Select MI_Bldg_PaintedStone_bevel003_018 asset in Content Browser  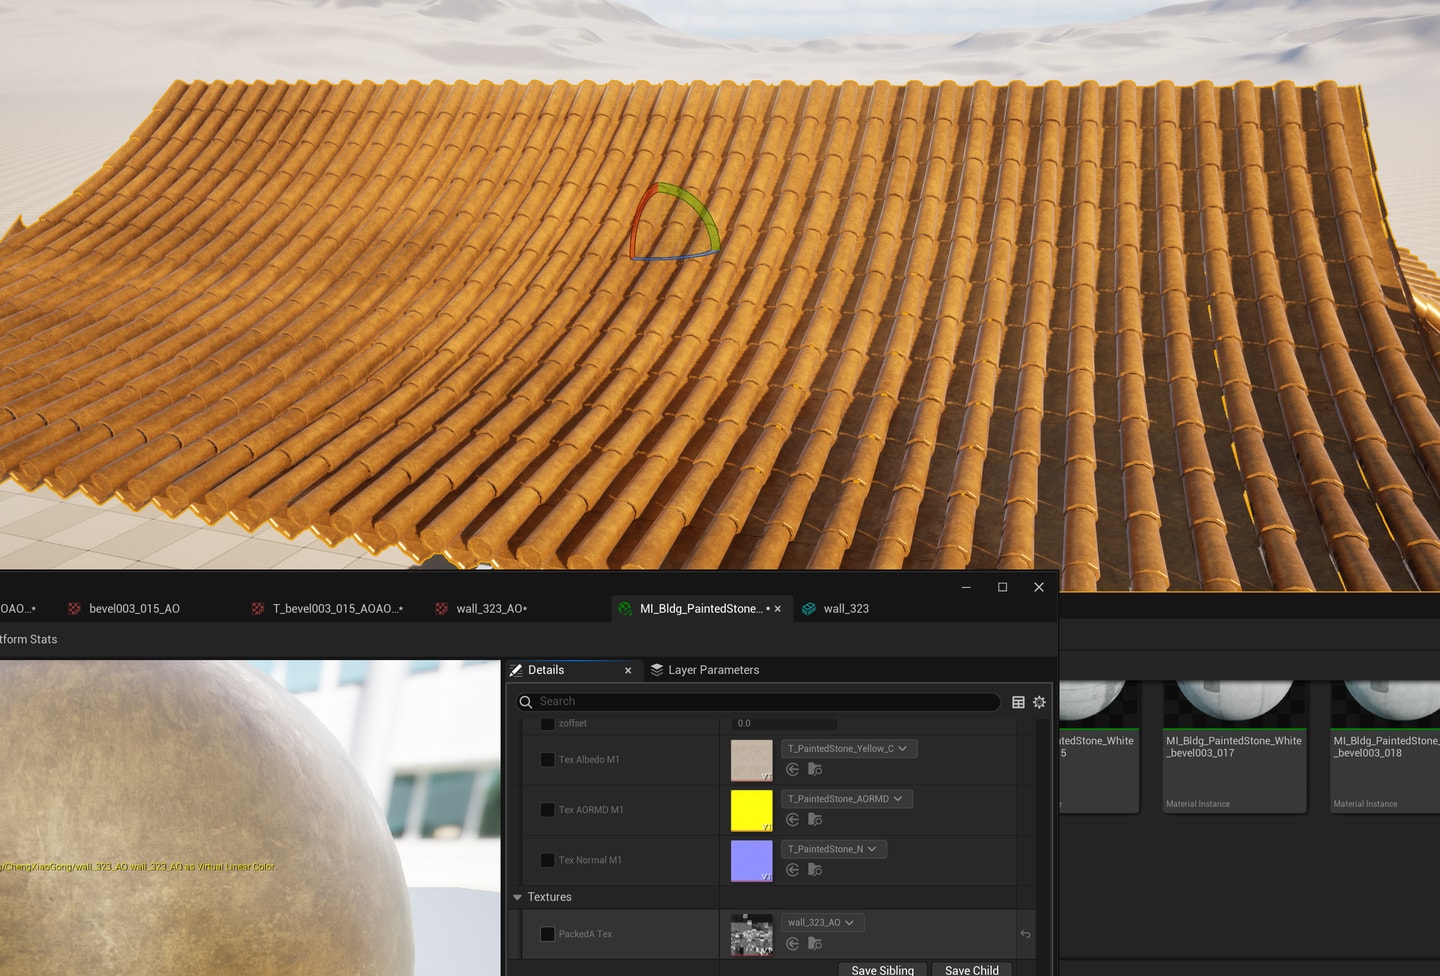click(x=1386, y=747)
